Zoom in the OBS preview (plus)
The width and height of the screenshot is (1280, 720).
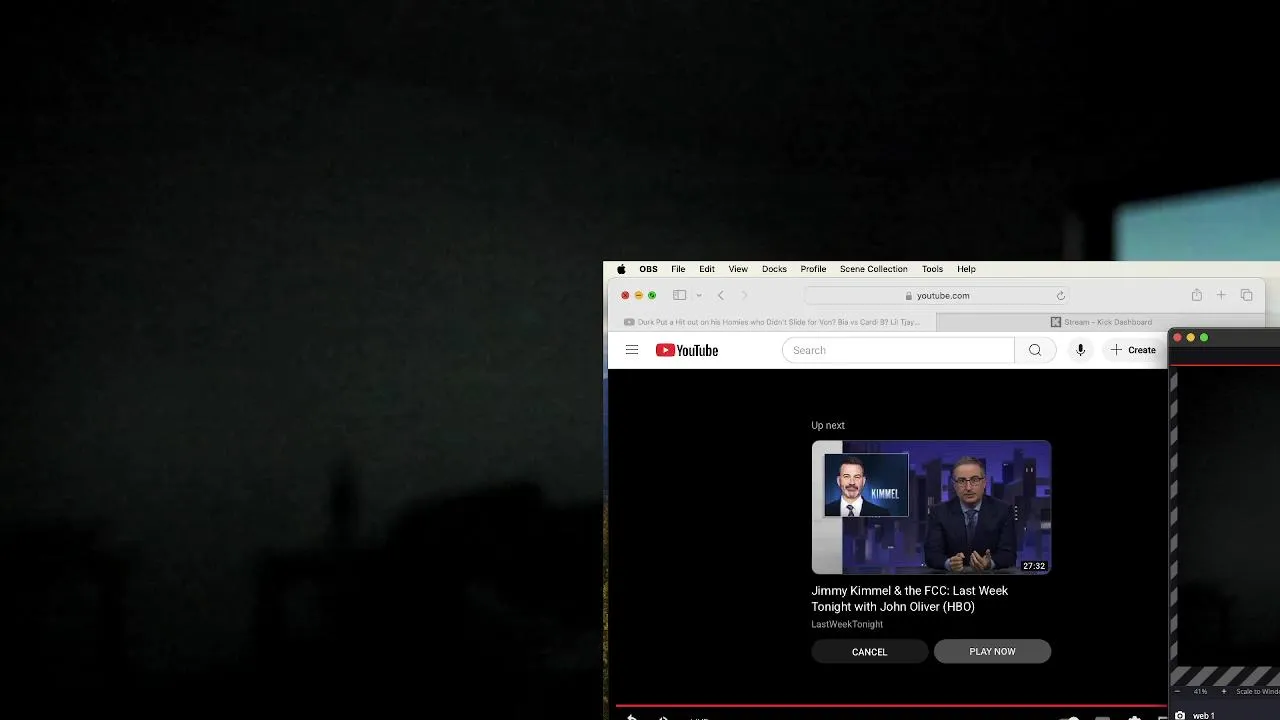click(1223, 691)
